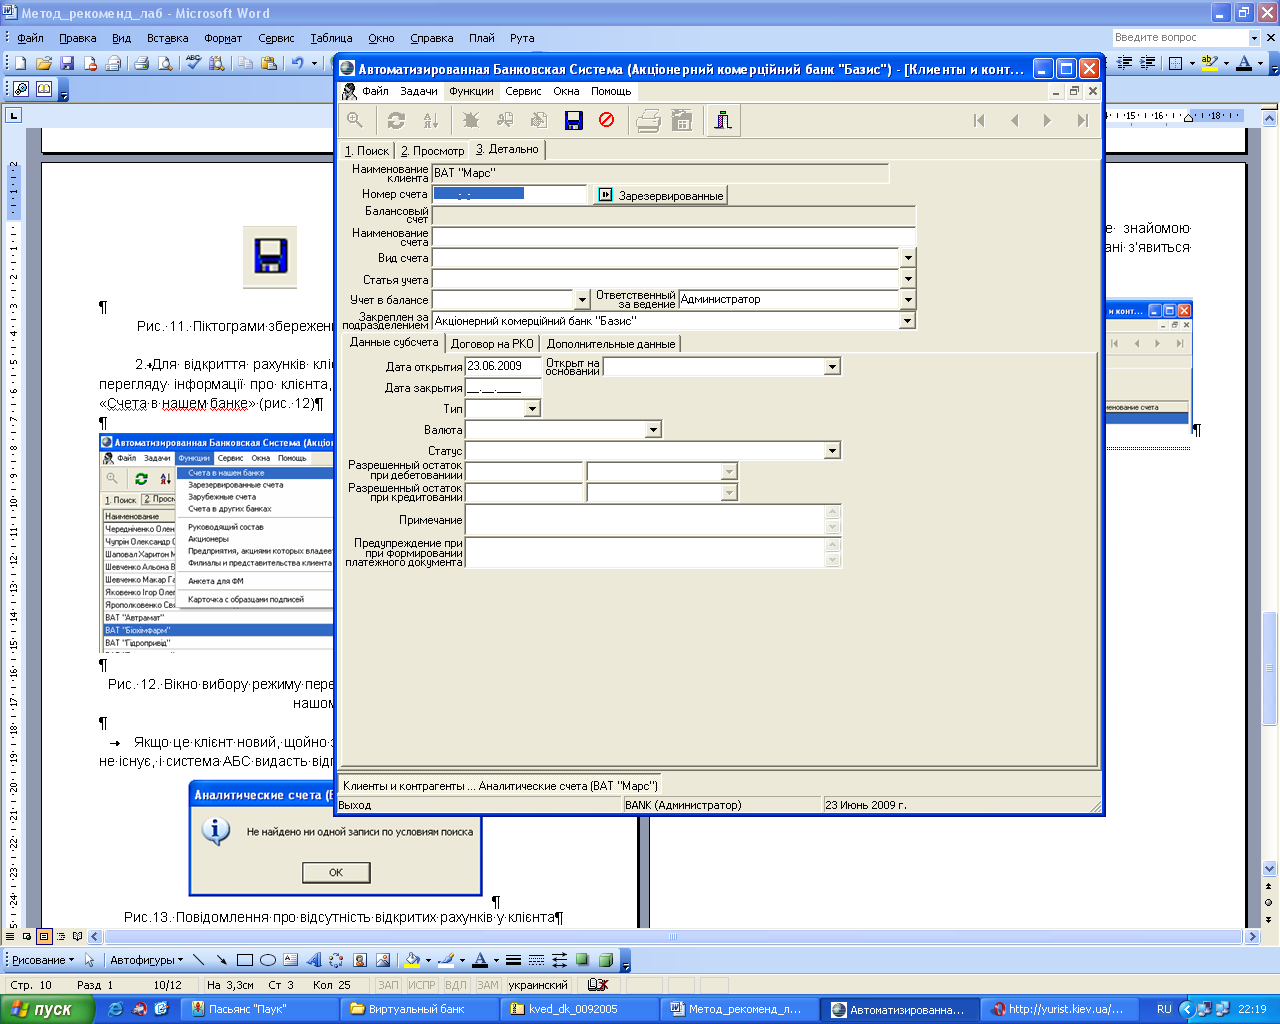Screen dimensions: 1280x1024
Task: Open the Автофигуры menu in Drawing toolbar
Action: coord(145,960)
